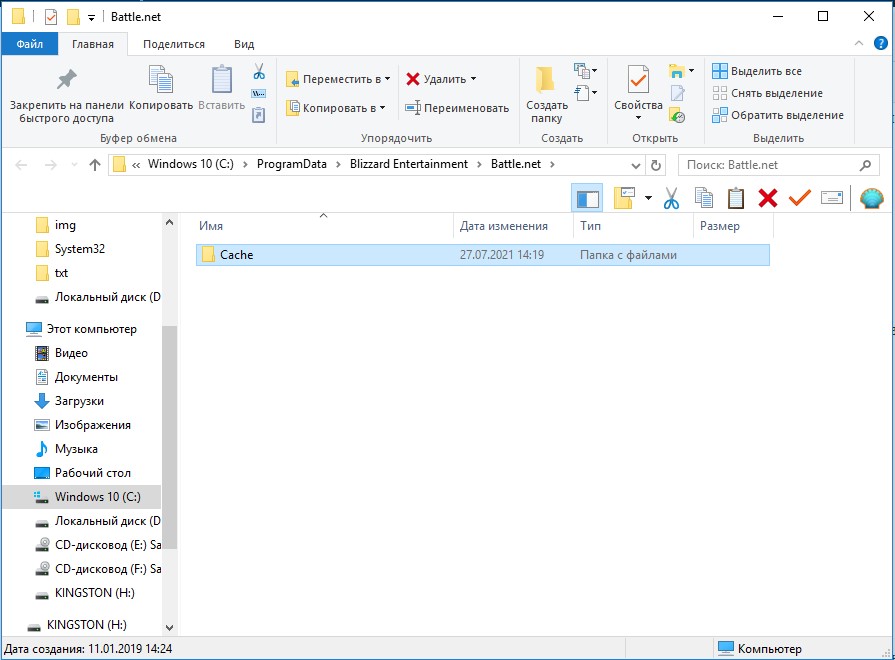Click Windows 10 (C:) in address path
The height and width of the screenshot is (660, 895).
pos(191,164)
